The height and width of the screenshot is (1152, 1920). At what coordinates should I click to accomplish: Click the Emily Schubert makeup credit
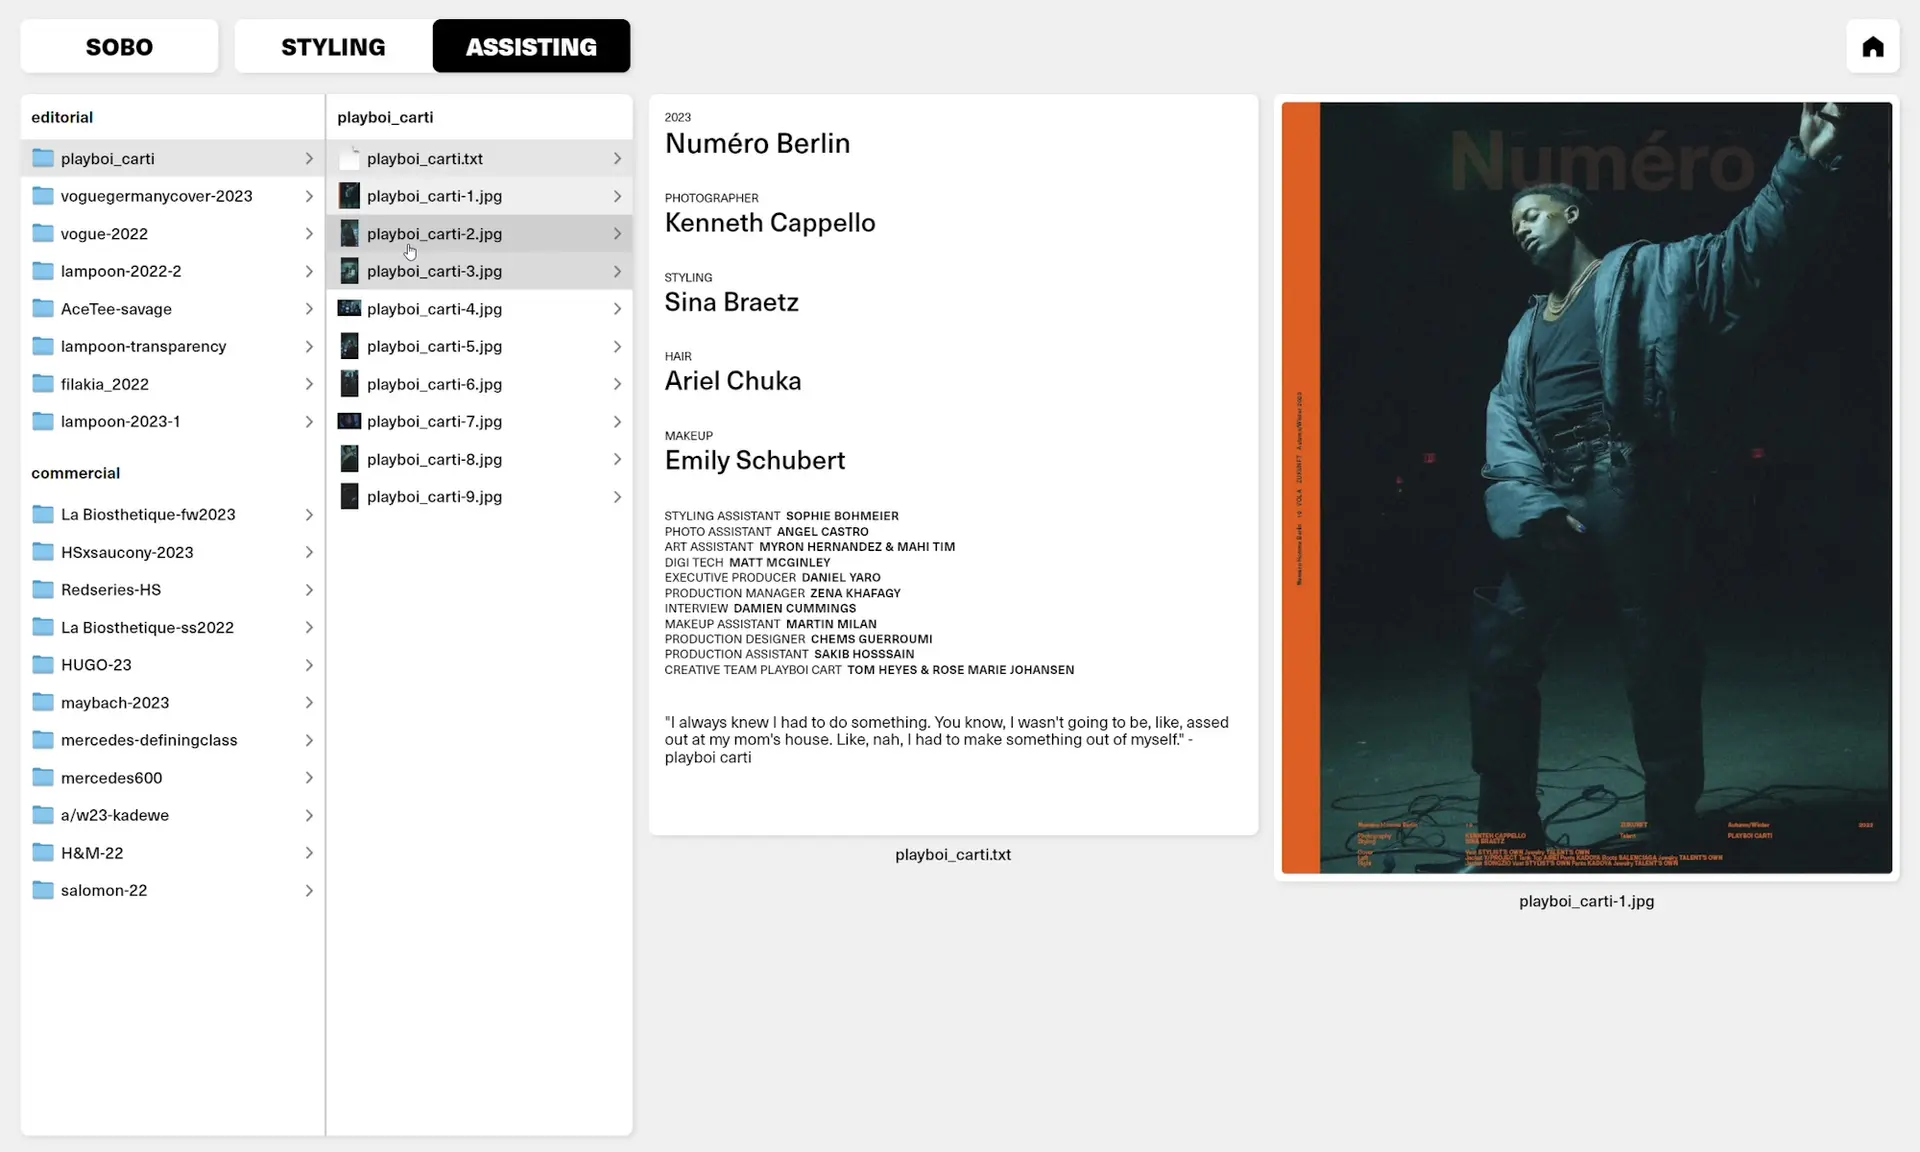click(755, 460)
